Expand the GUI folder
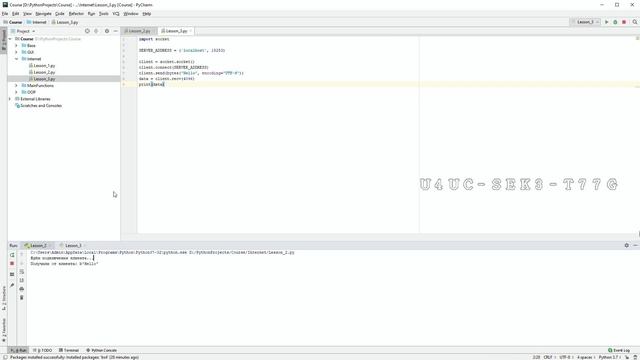640x360 pixels. pyautogui.click(x=16, y=52)
